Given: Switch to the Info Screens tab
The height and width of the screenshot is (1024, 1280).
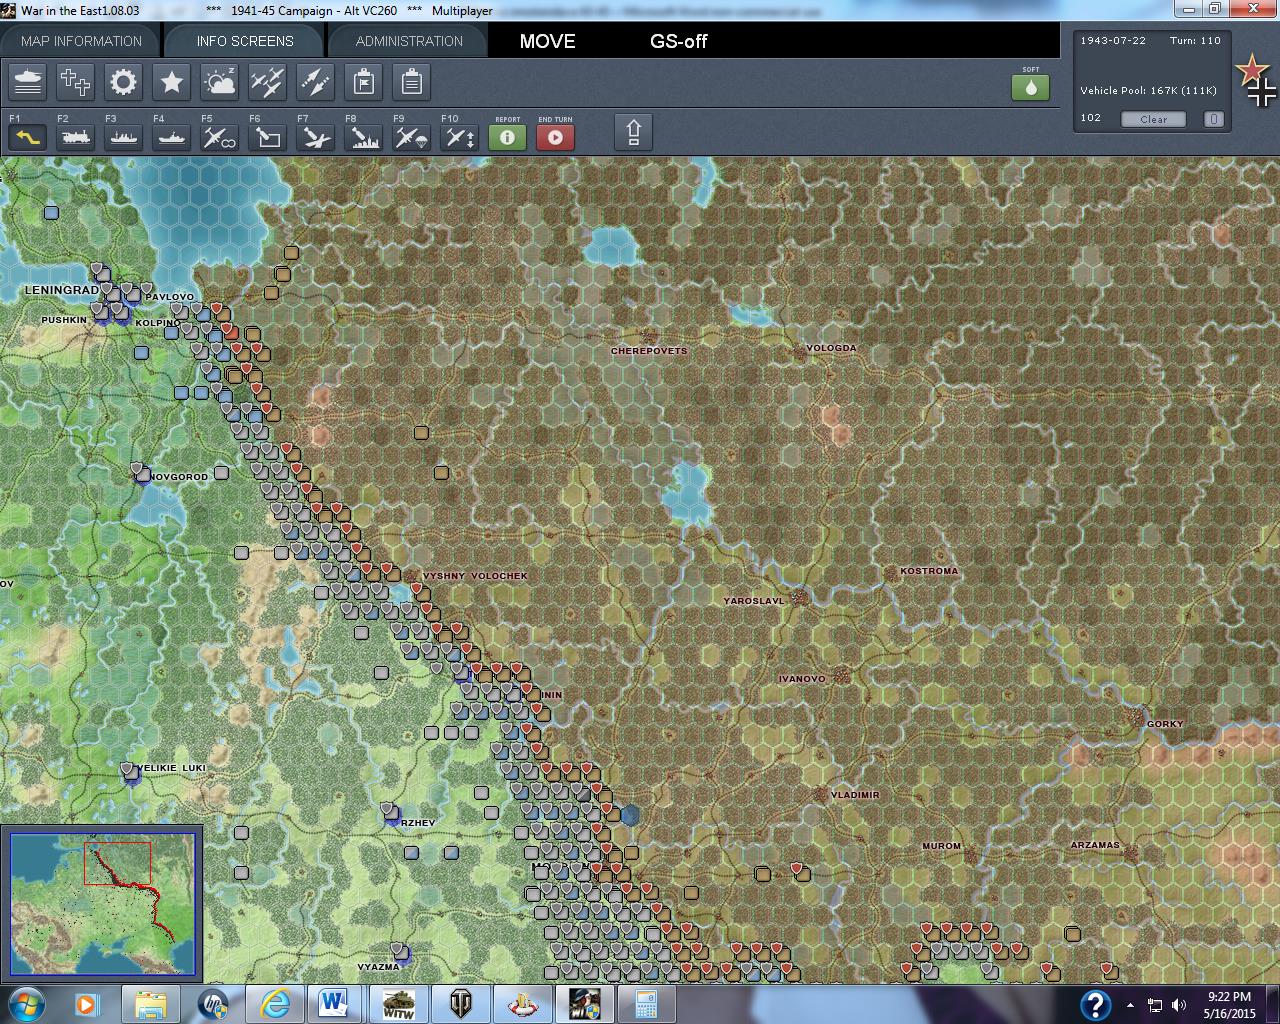Looking at the screenshot, I should pos(245,41).
